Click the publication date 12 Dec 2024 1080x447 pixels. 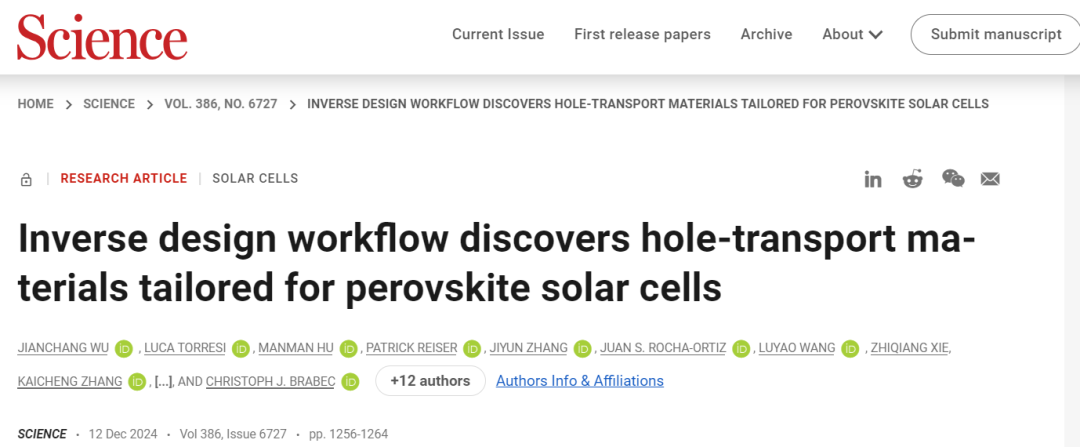click(x=123, y=434)
